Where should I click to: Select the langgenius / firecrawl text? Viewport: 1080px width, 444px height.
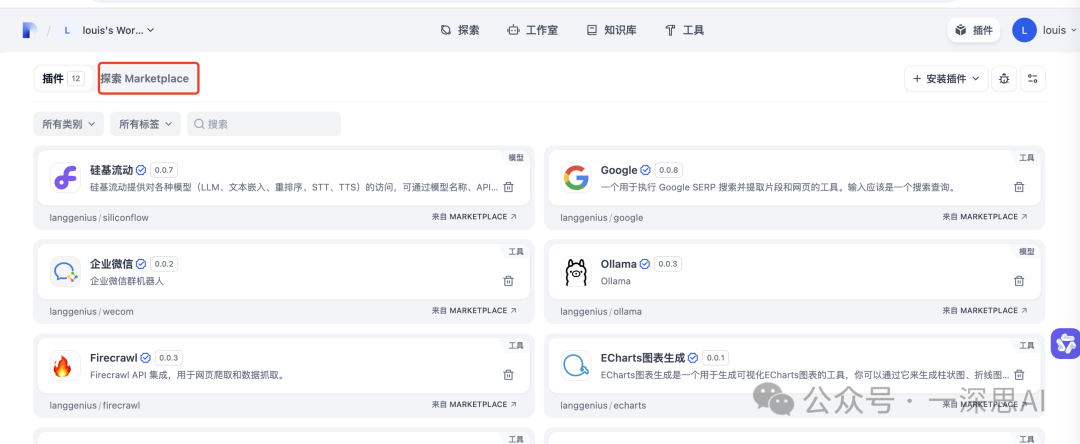[x=95, y=405]
